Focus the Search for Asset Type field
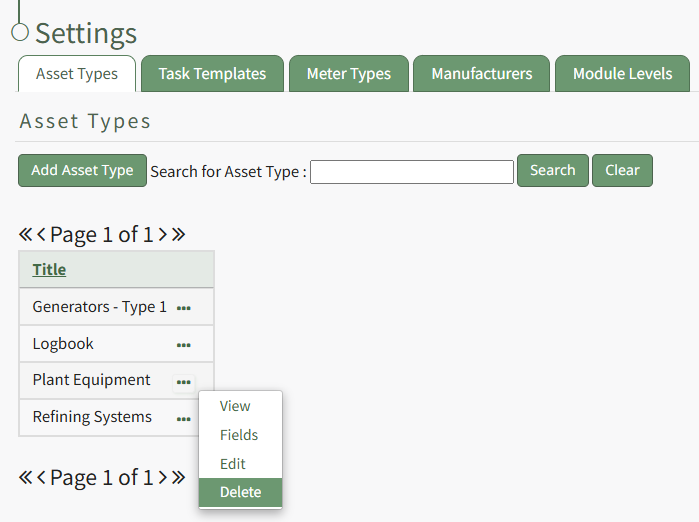The width and height of the screenshot is (699, 522). pos(411,172)
